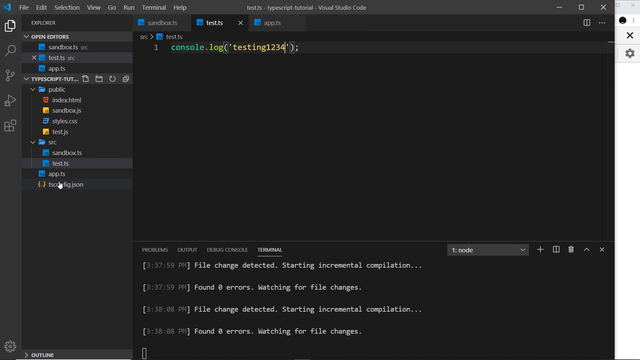Close test.ts in Open Editors list
Image resolution: width=640 pixels, height=360 pixels.
34,58
